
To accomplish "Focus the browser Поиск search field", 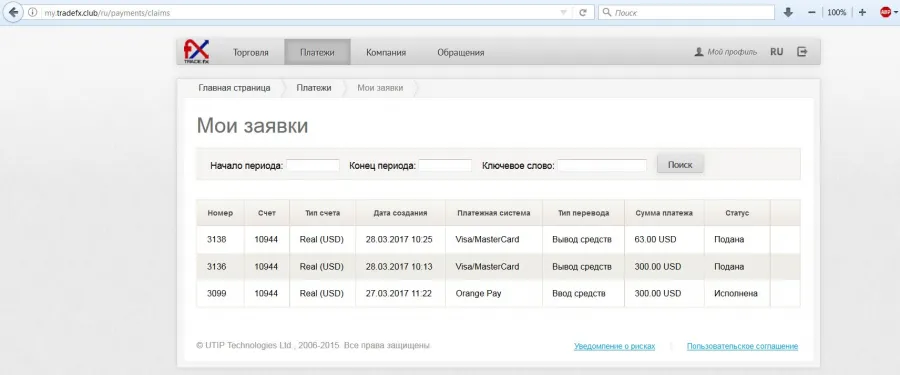I will click(x=686, y=12).
